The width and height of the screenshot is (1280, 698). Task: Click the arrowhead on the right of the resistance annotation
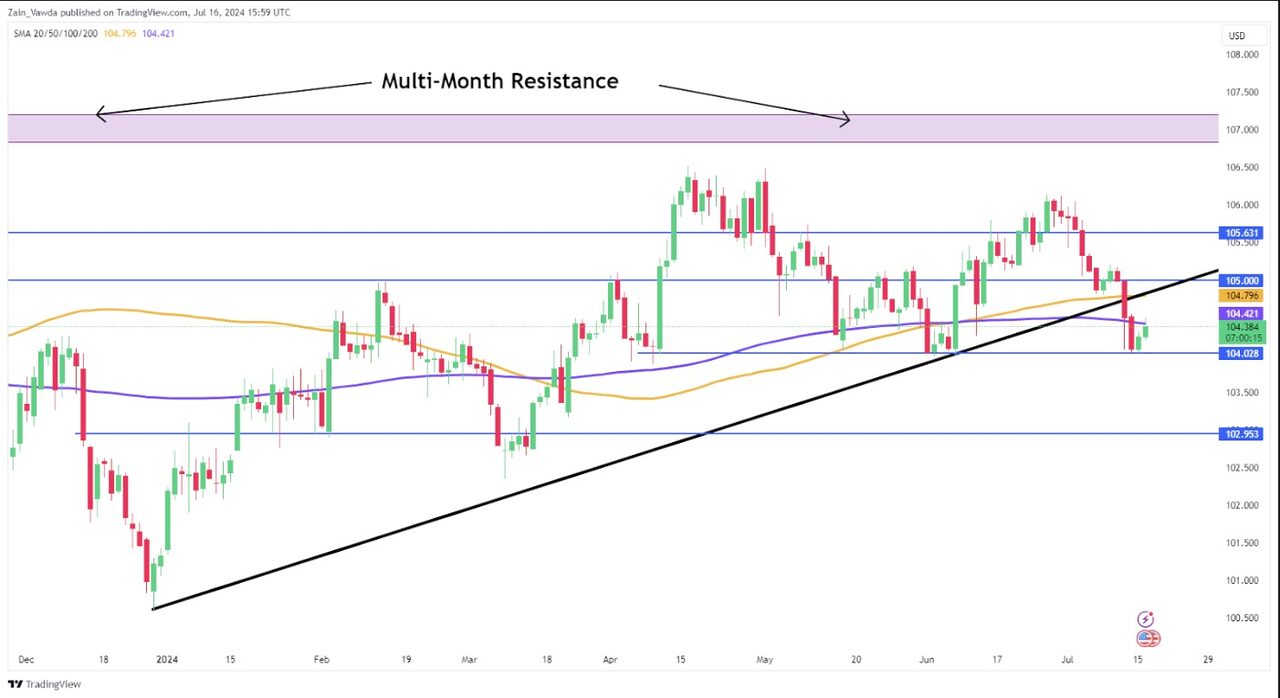(845, 119)
